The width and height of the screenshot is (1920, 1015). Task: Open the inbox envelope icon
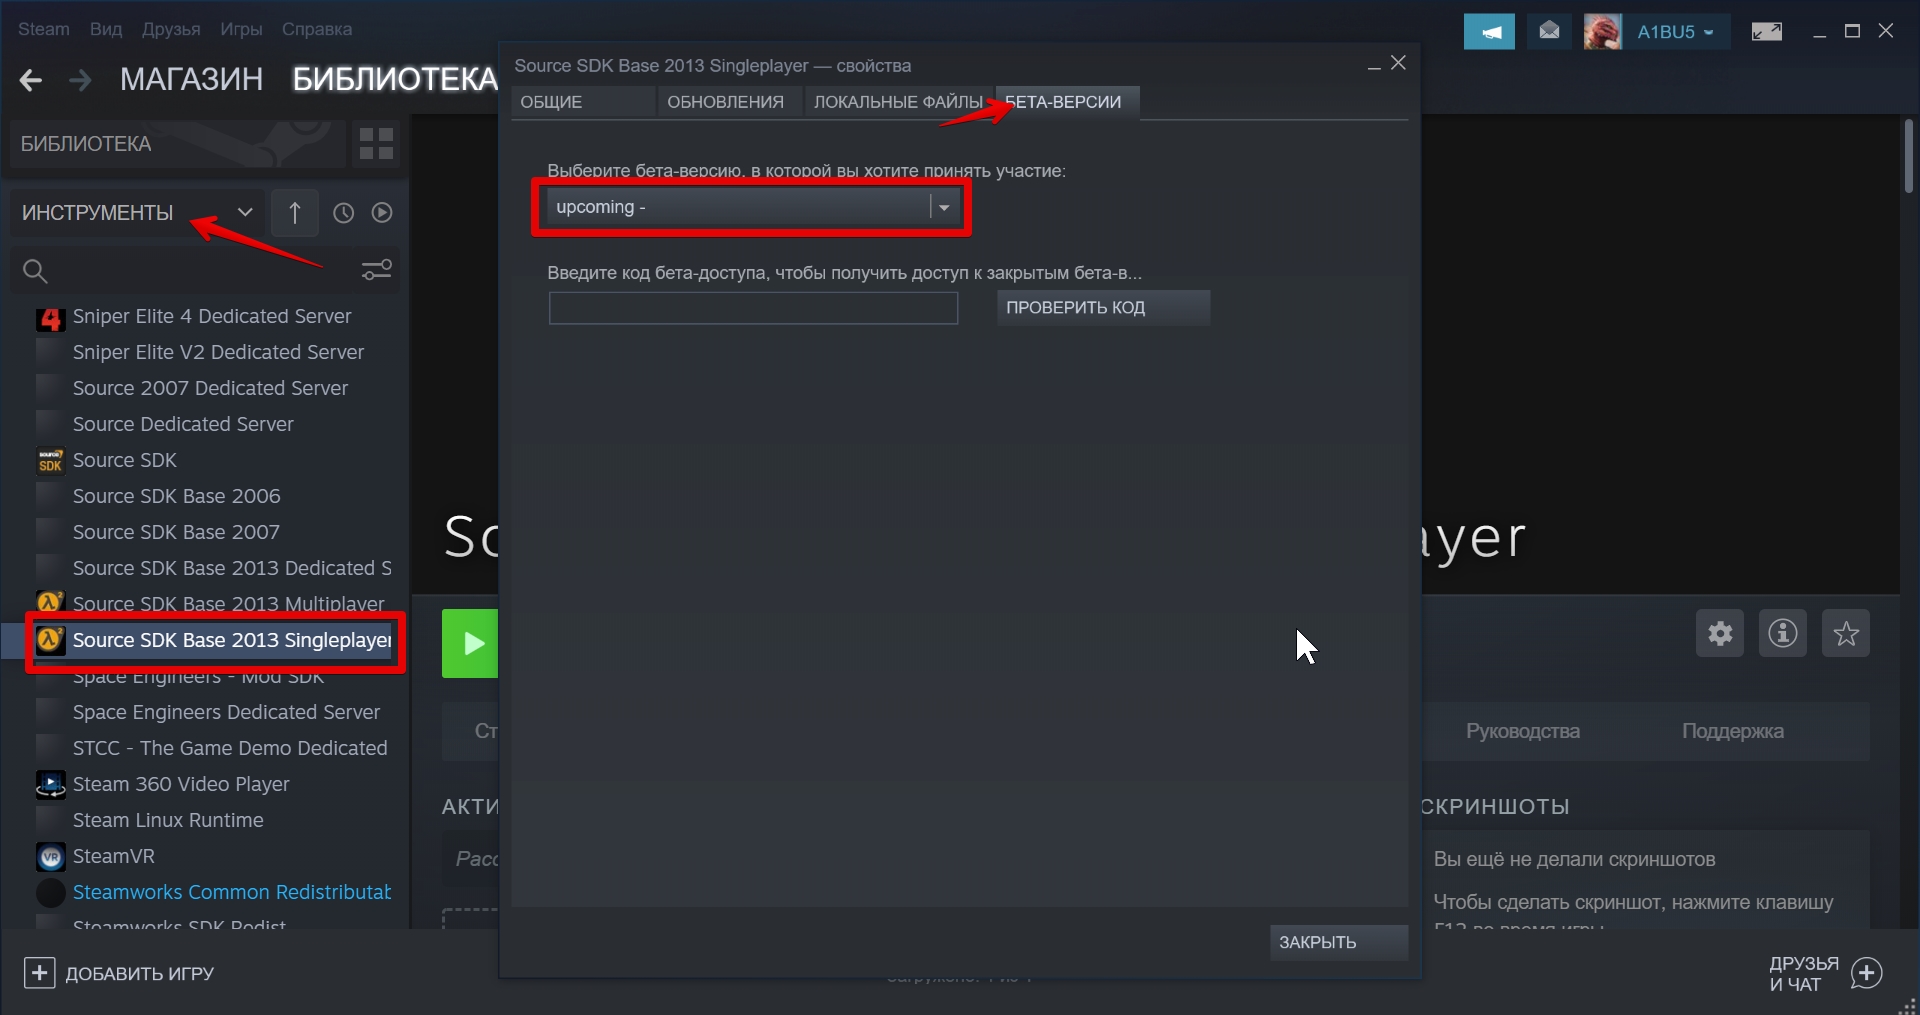click(x=1549, y=31)
